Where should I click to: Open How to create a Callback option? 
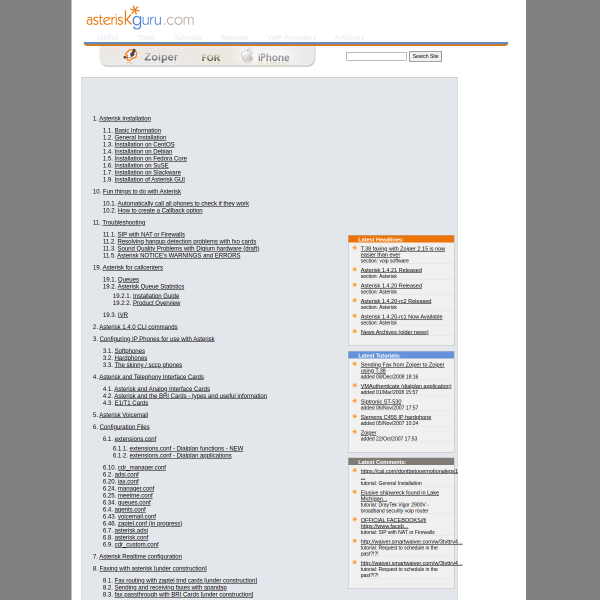(160, 210)
